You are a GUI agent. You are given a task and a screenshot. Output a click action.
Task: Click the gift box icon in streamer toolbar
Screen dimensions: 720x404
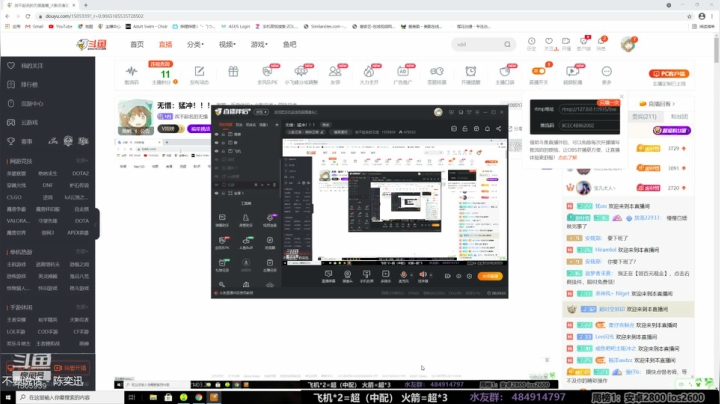233,71
